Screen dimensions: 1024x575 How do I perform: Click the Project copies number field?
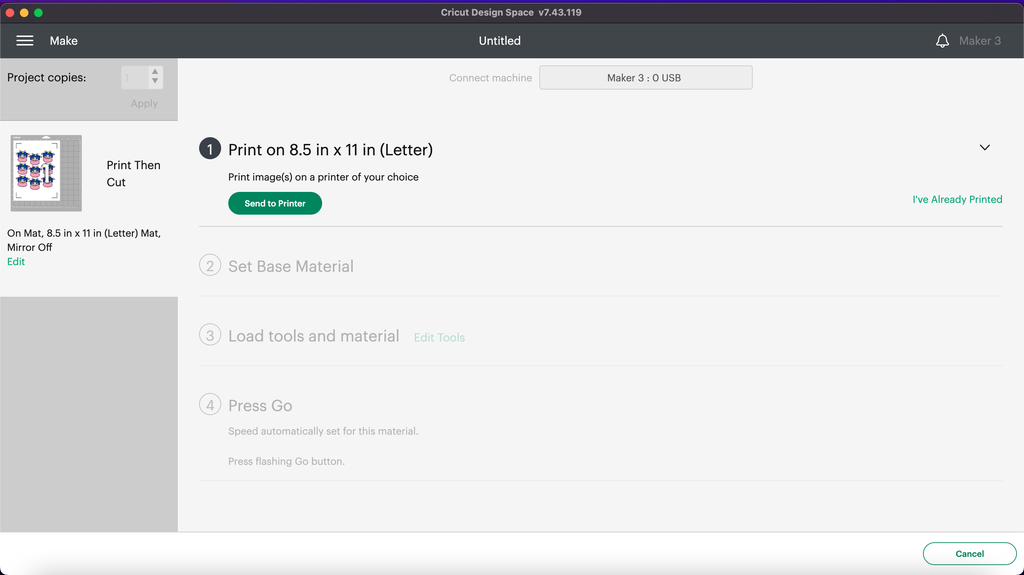134,78
